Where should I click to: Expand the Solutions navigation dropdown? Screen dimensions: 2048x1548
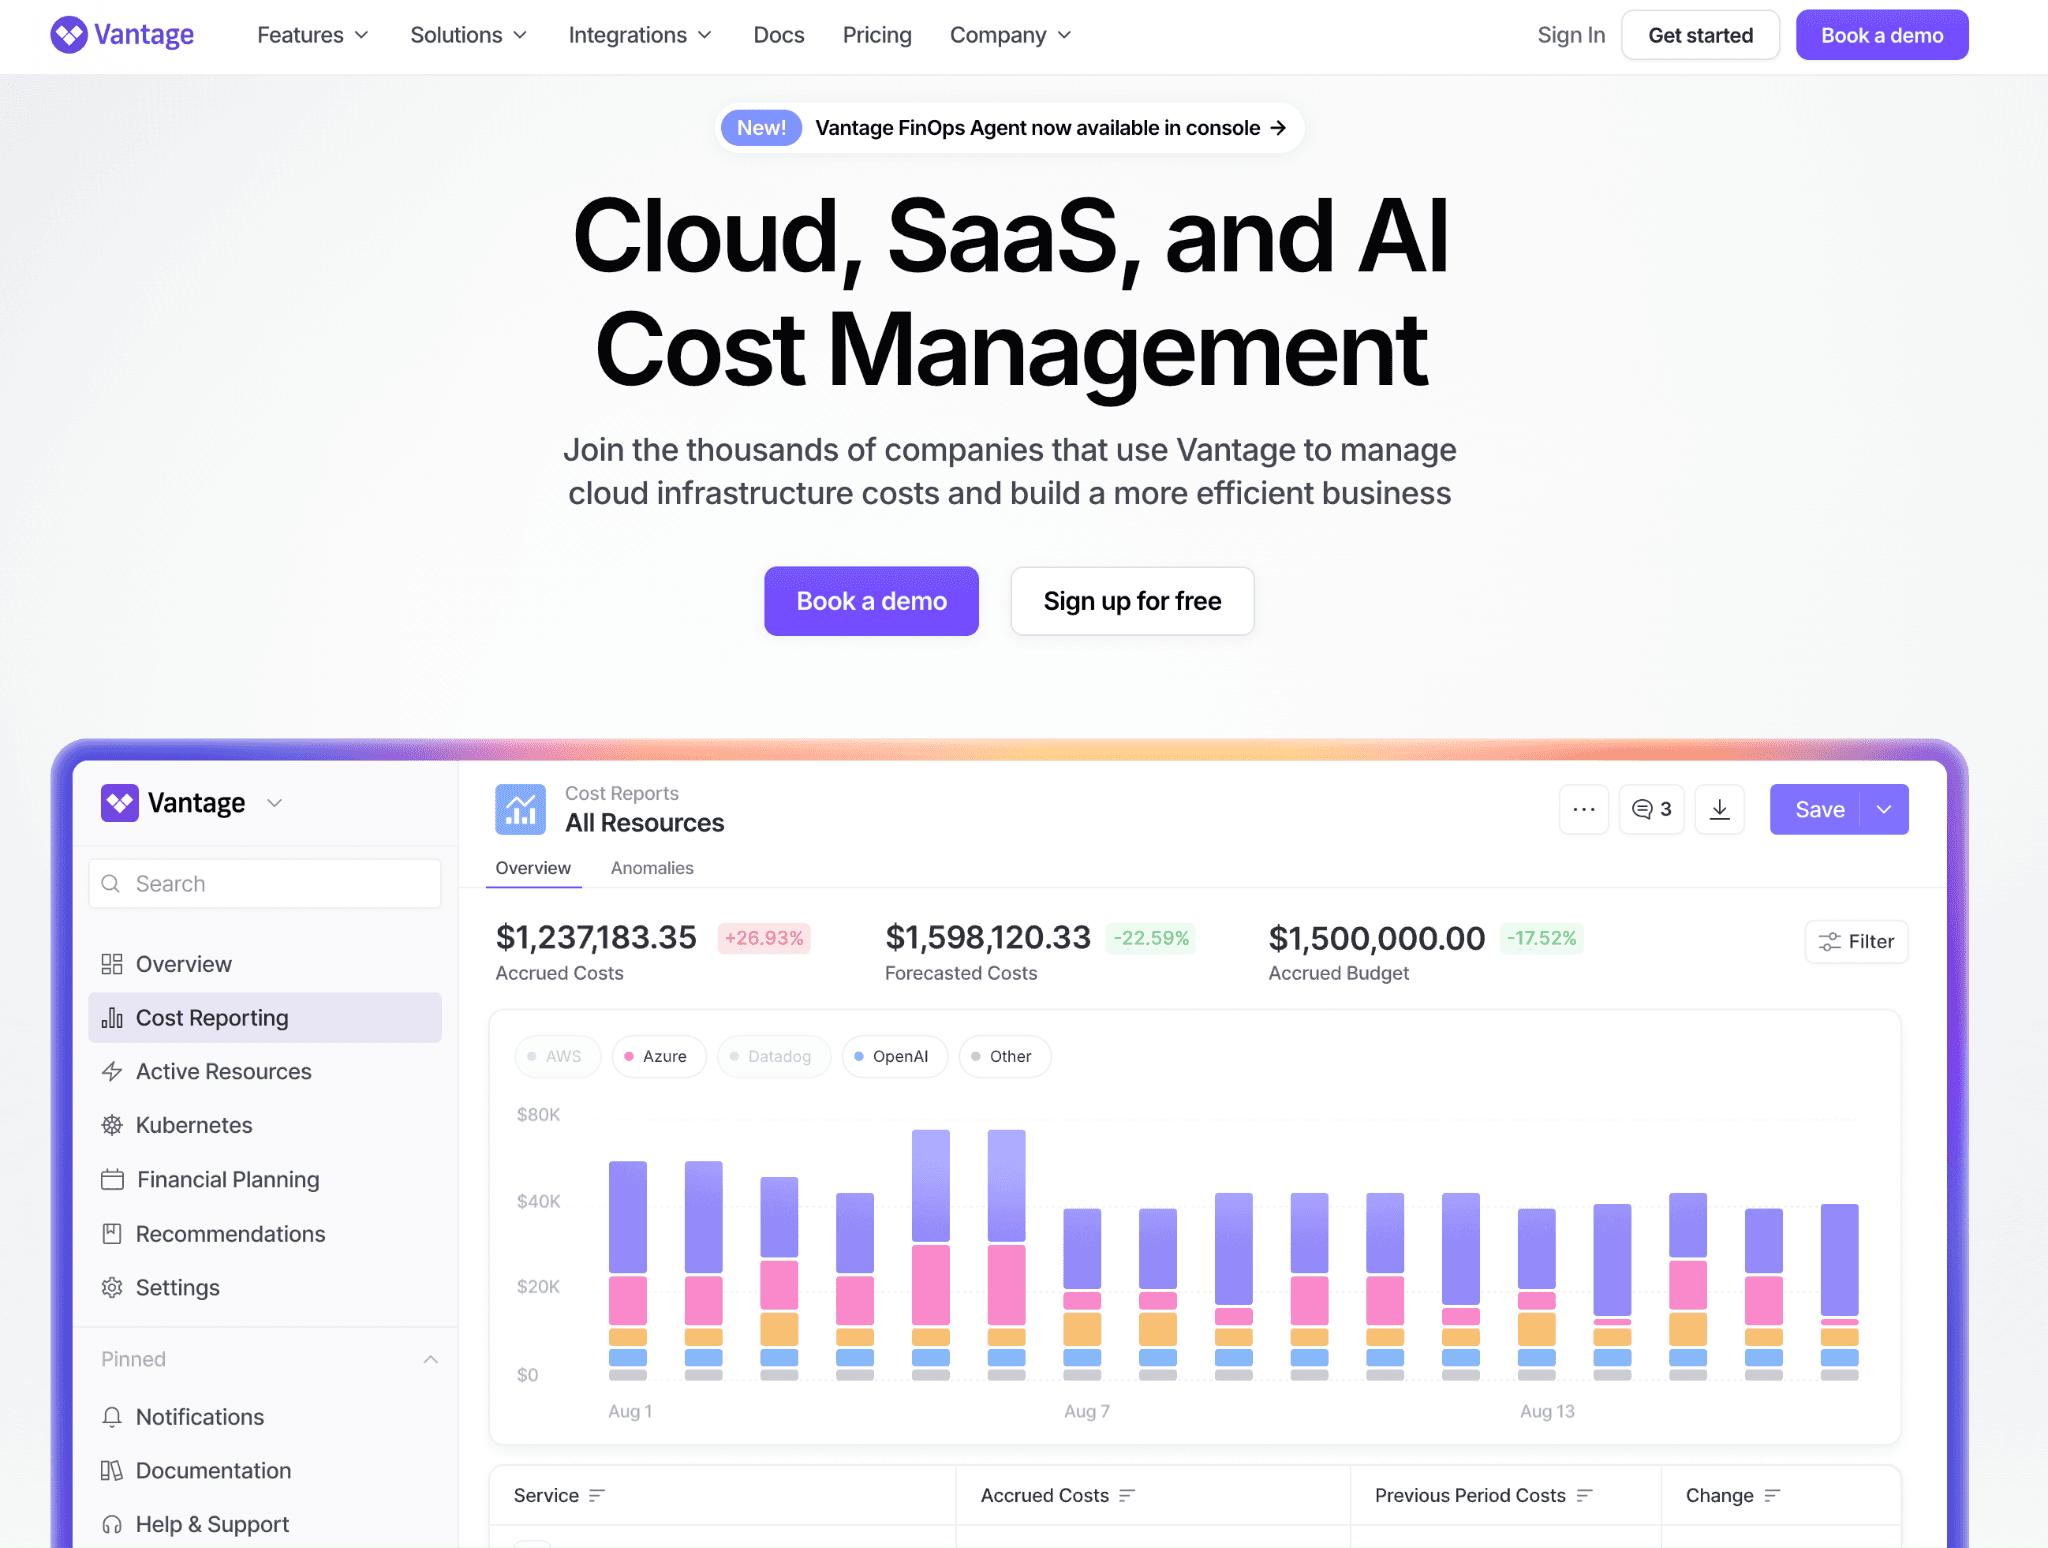(469, 35)
